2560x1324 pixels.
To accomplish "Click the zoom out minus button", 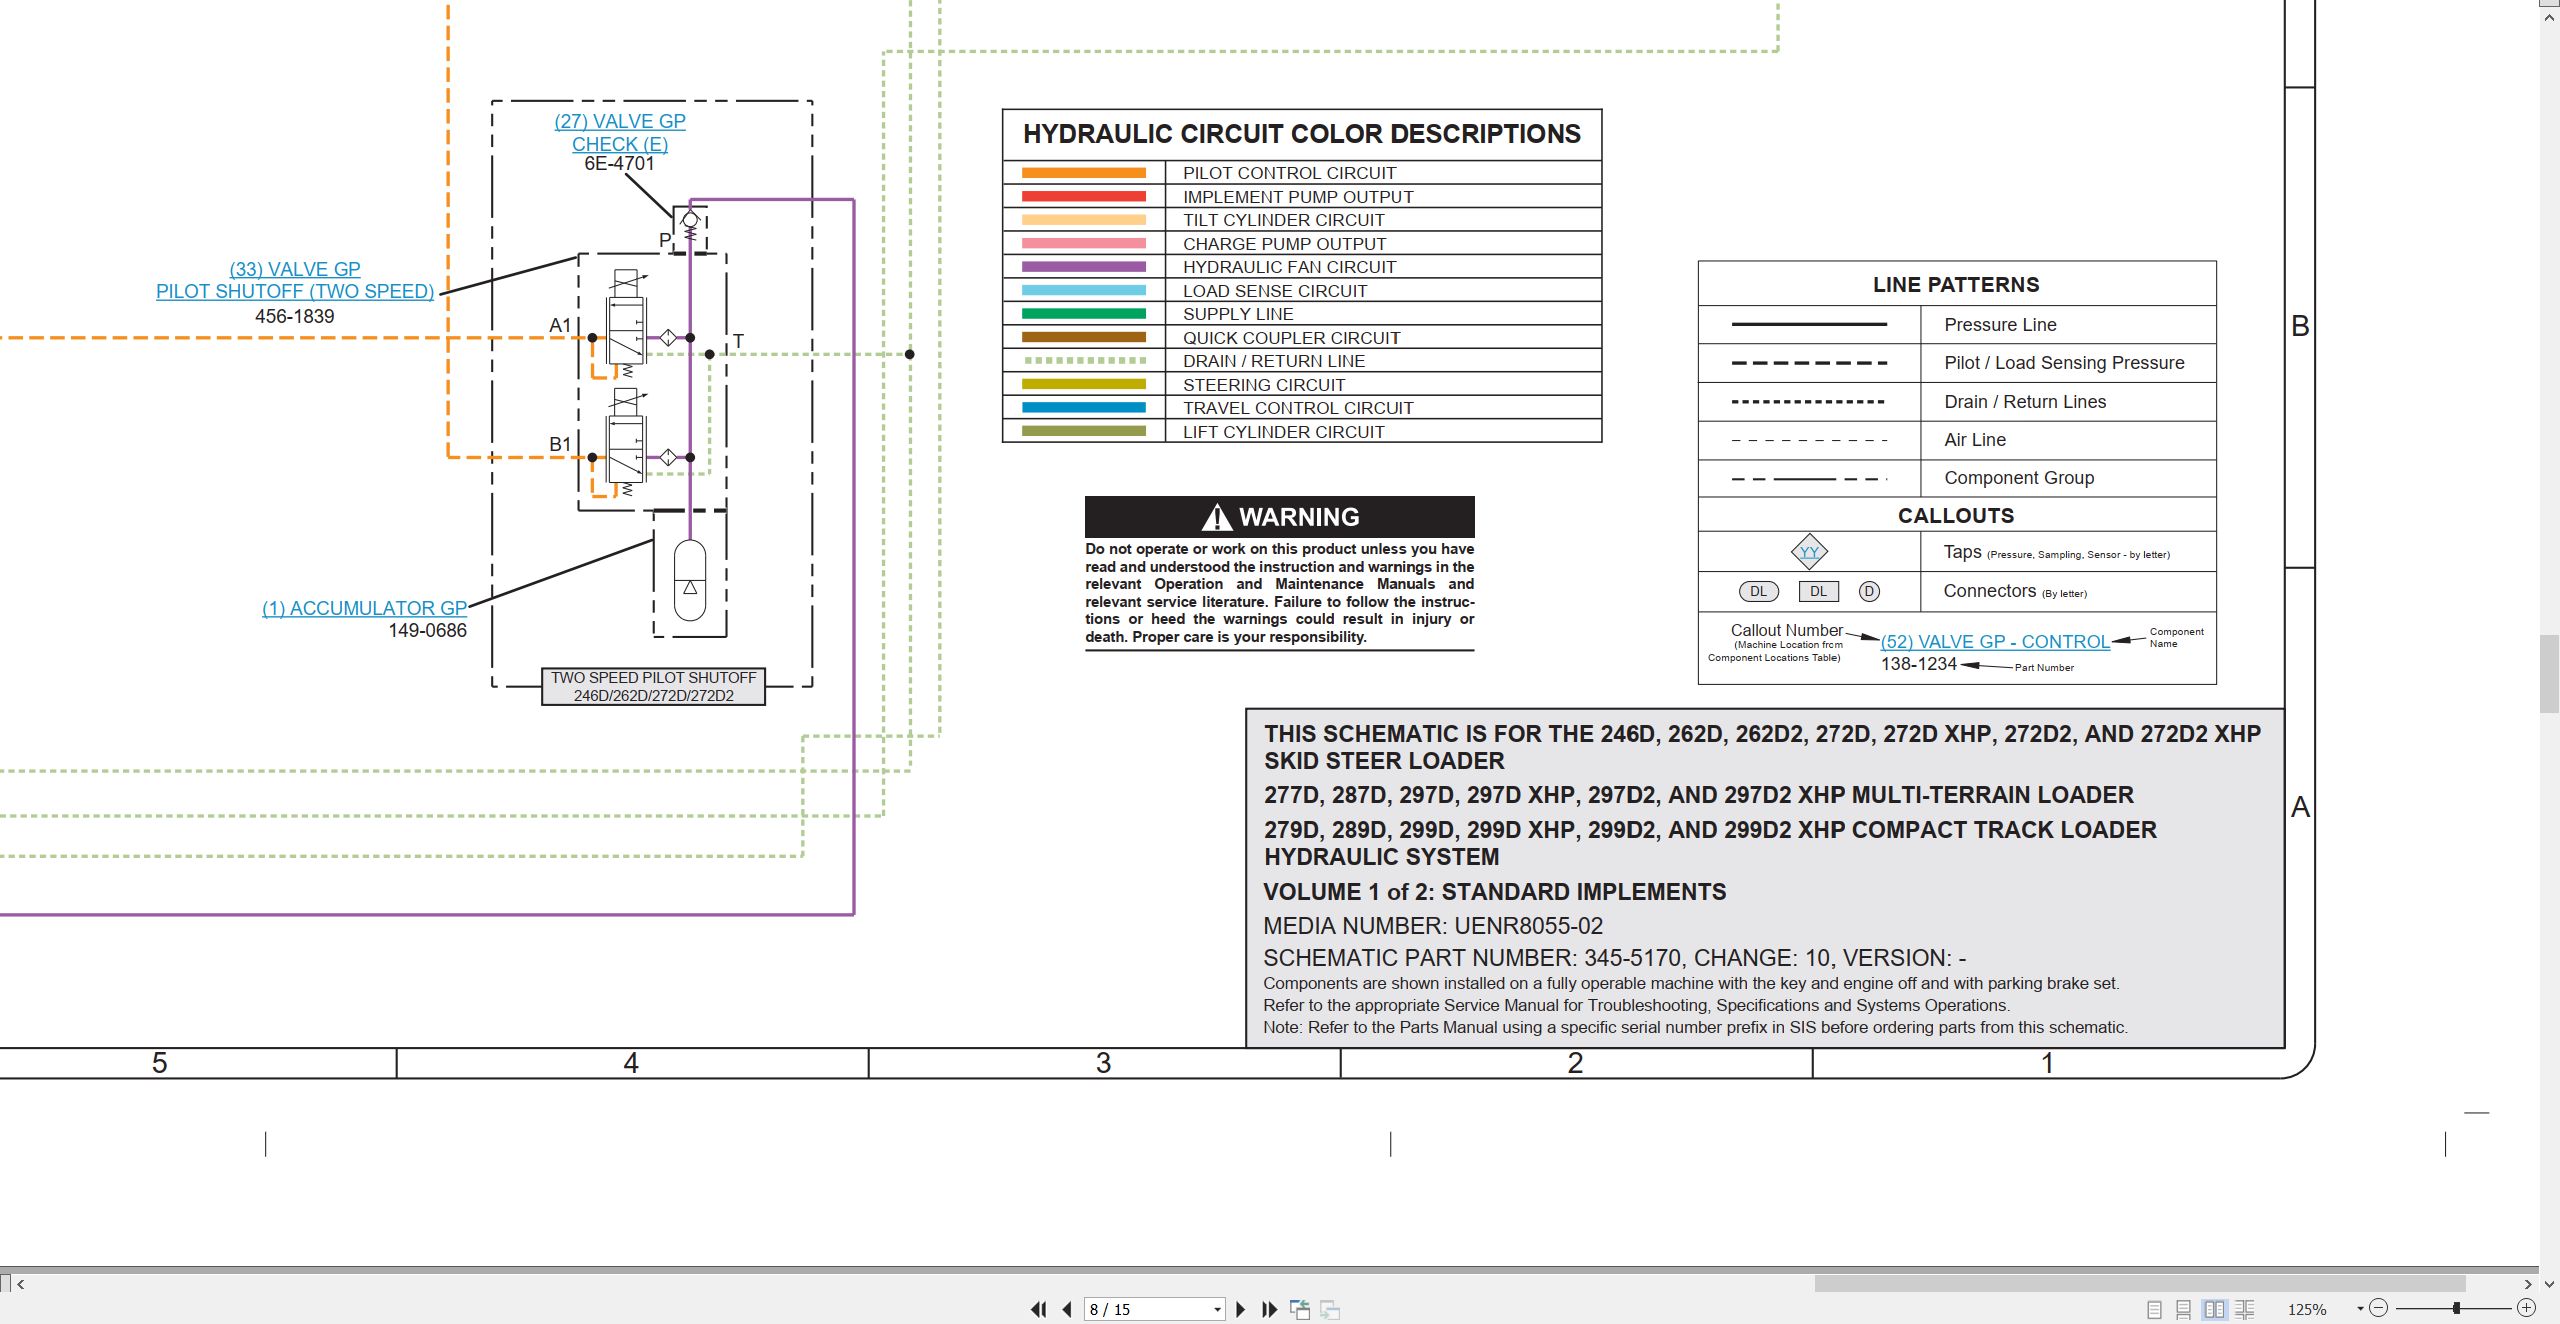I will [x=2379, y=1308].
